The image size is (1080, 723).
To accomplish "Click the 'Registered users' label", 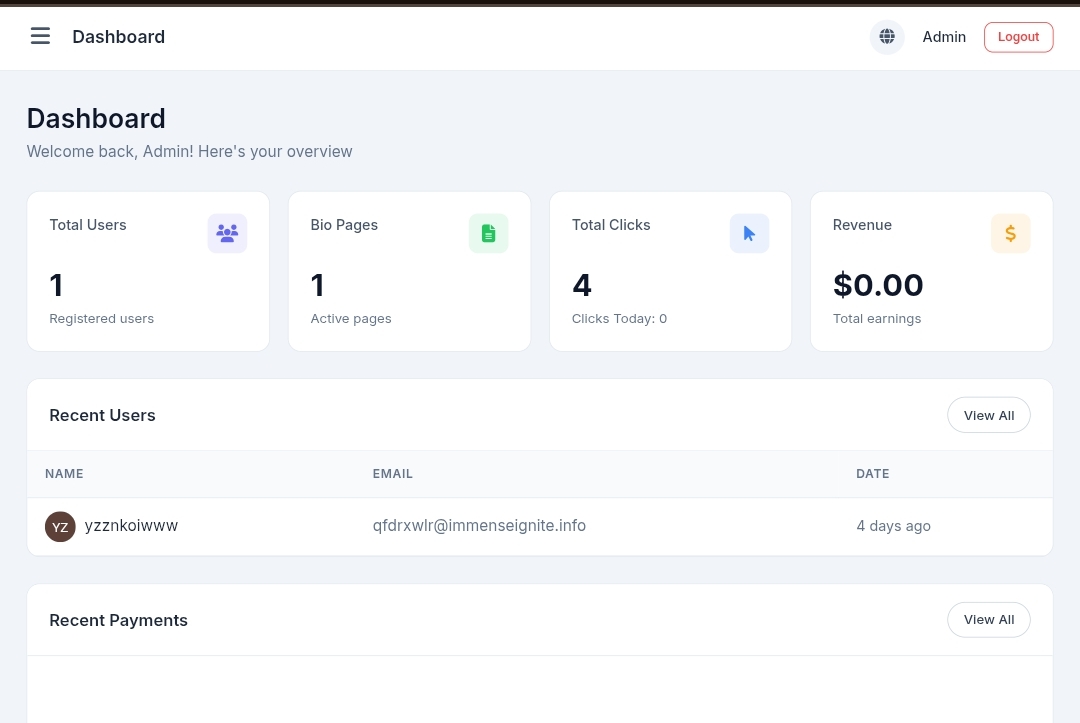I will [101, 319].
